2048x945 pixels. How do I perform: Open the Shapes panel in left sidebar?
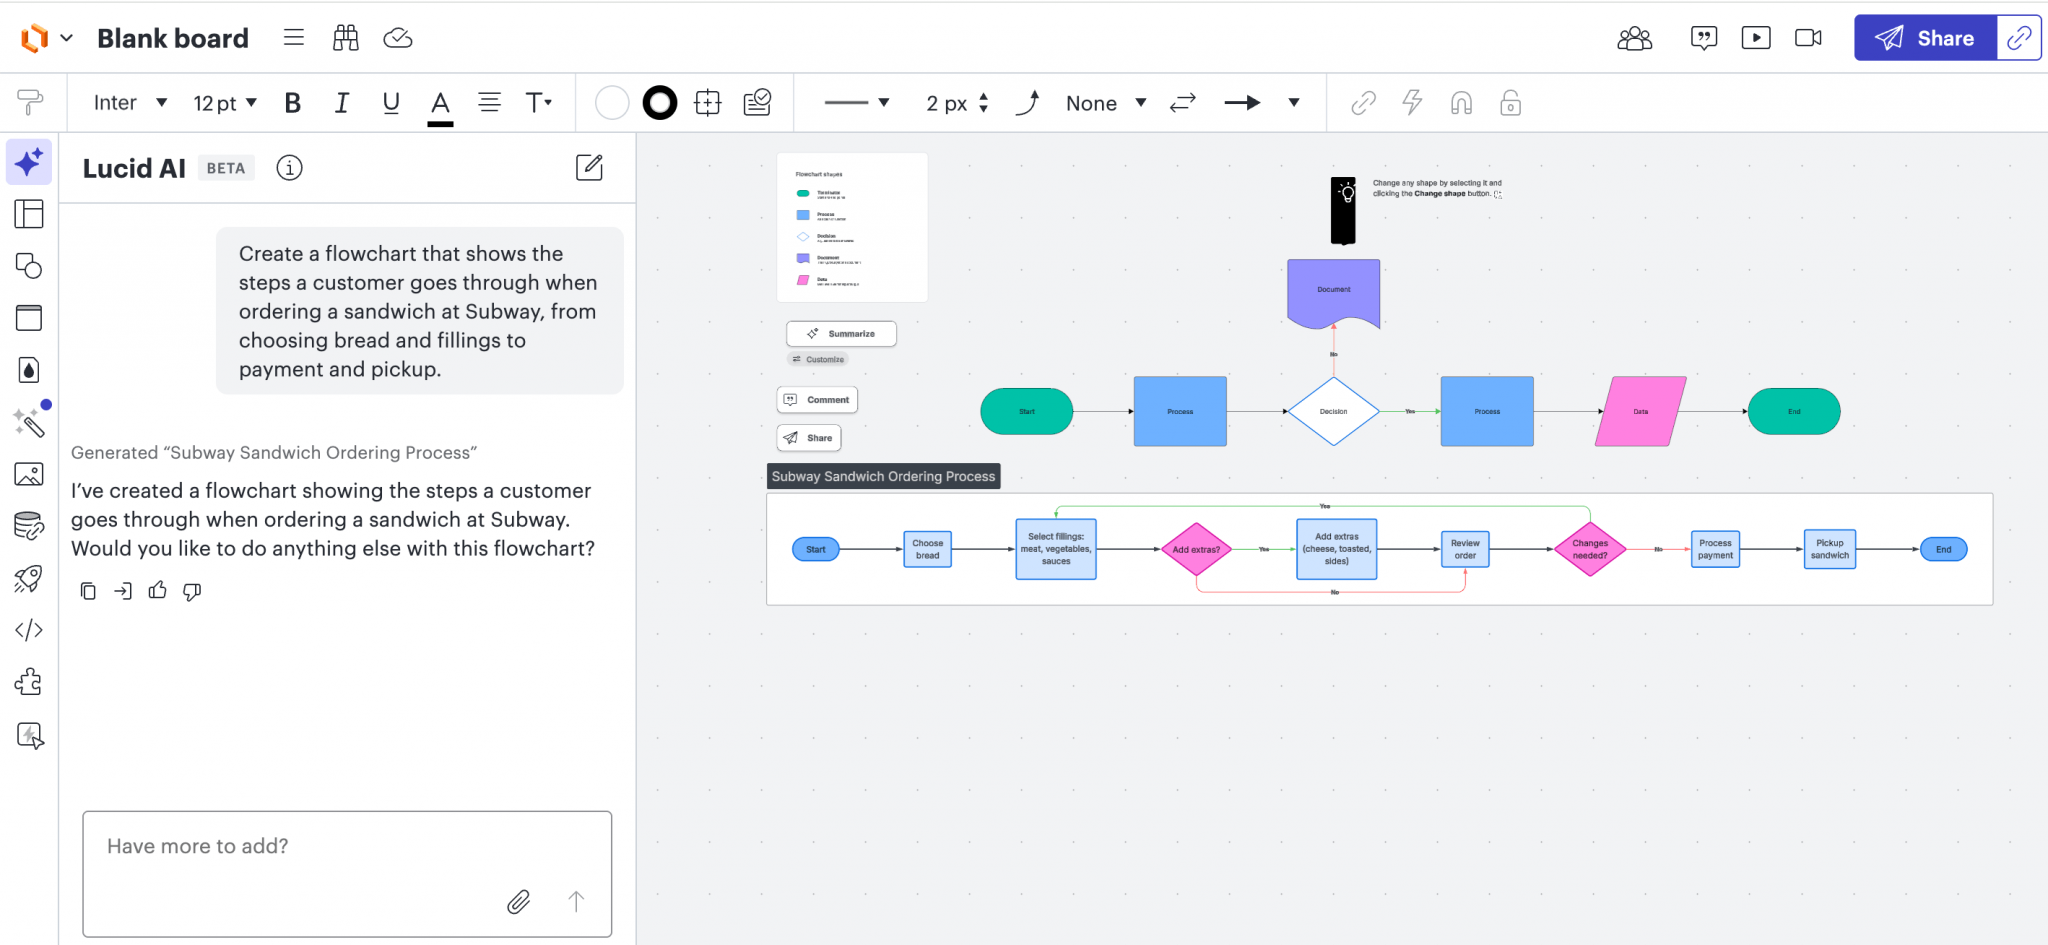(29, 266)
